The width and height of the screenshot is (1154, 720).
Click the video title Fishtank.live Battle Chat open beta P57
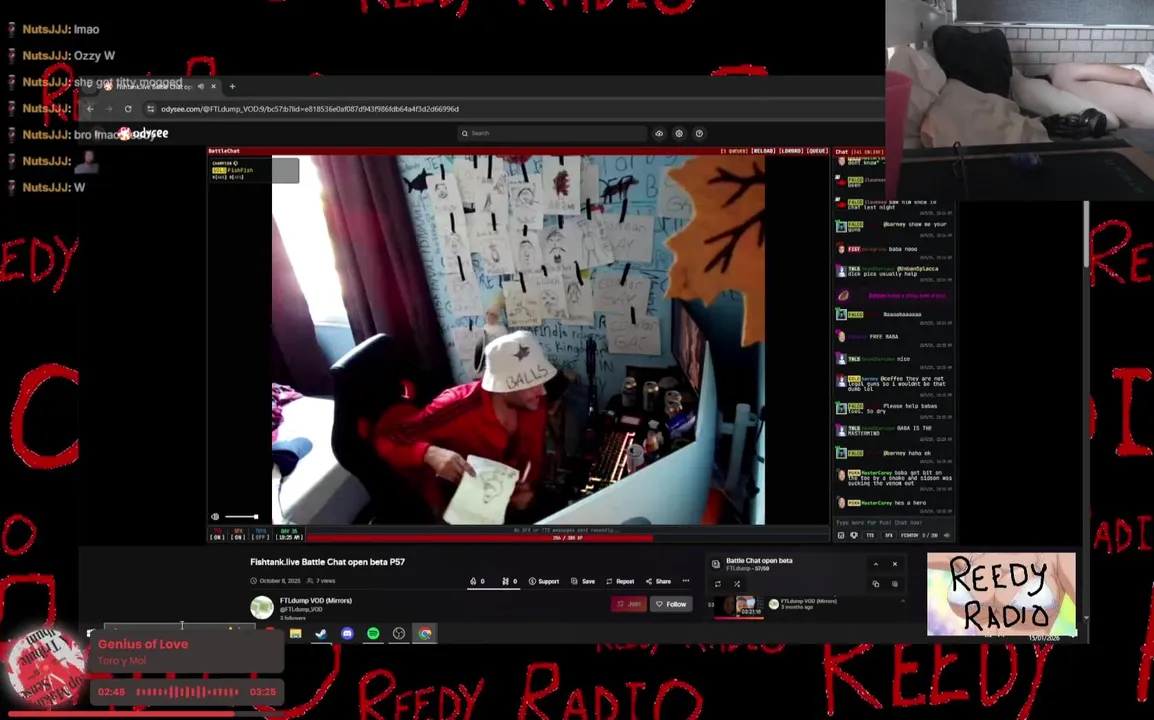click(x=328, y=562)
